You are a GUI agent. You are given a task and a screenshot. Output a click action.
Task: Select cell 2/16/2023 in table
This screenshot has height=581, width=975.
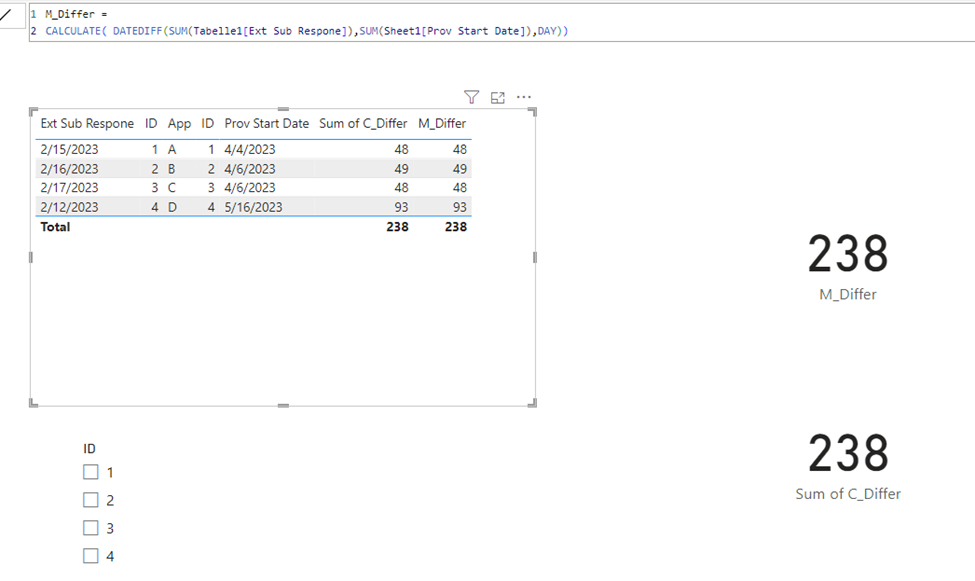coord(69,169)
